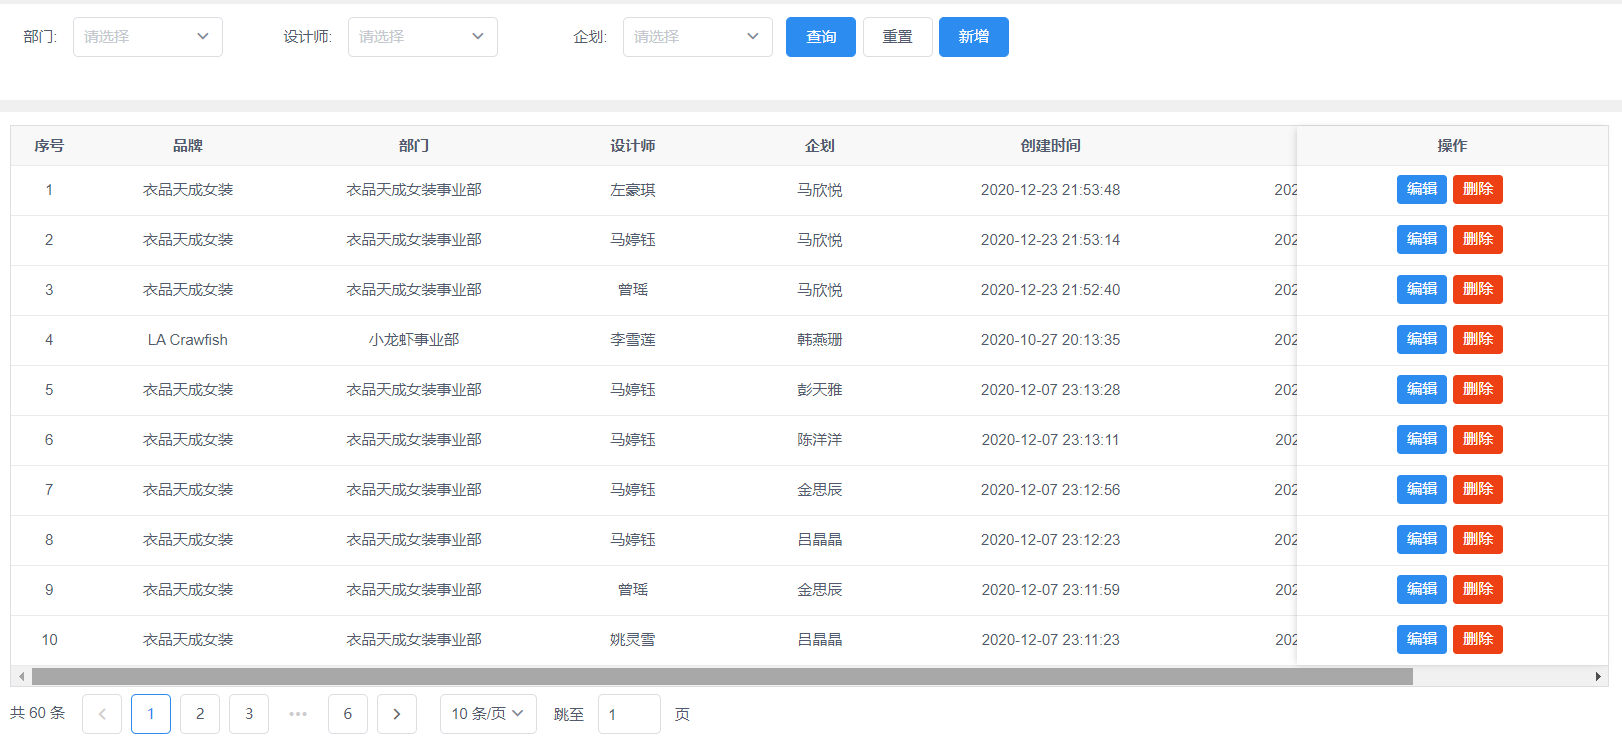
Task: Open the 部门 filter dropdown
Action: (148, 37)
